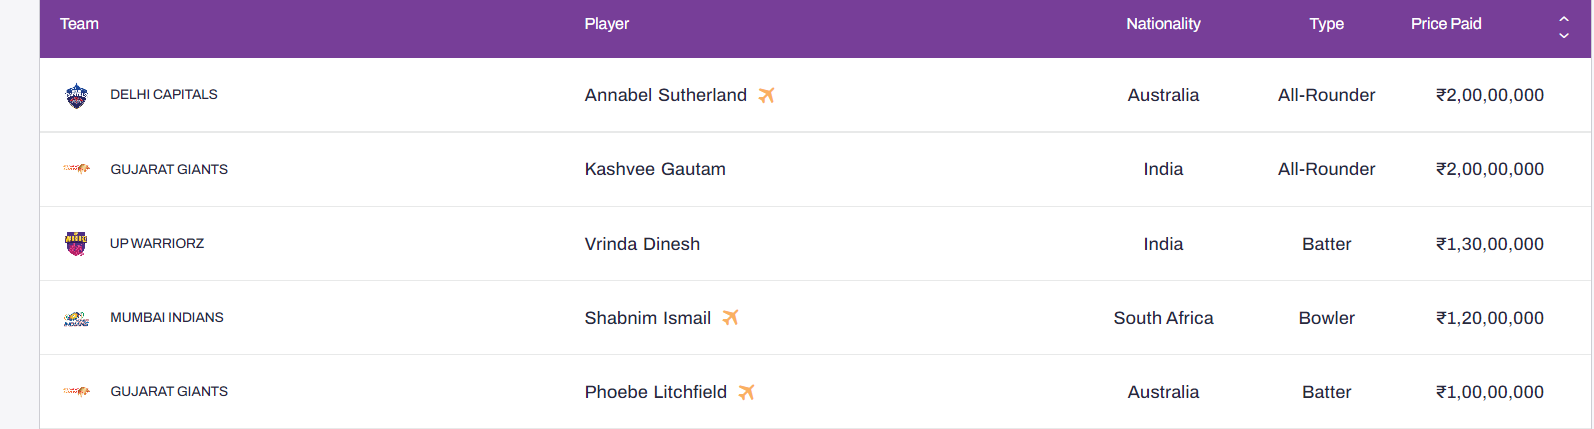This screenshot has height=429, width=1594.
Task: Click Shabnim Ismail player name
Action: click(x=648, y=318)
